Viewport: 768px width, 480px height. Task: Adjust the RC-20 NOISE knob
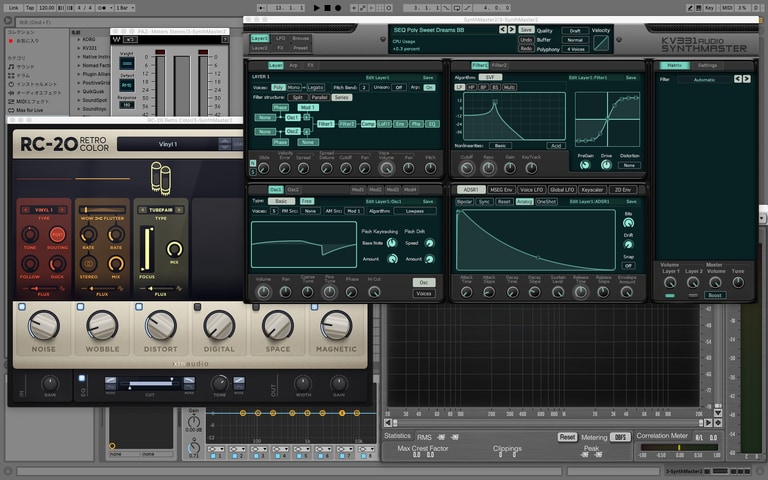coord(44,326)
